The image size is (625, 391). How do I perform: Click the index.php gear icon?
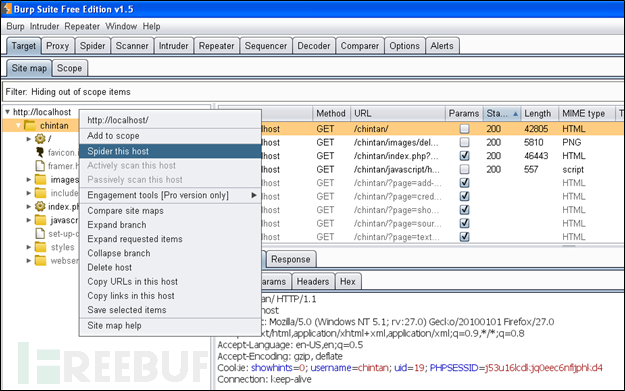(x=40, y=206)
